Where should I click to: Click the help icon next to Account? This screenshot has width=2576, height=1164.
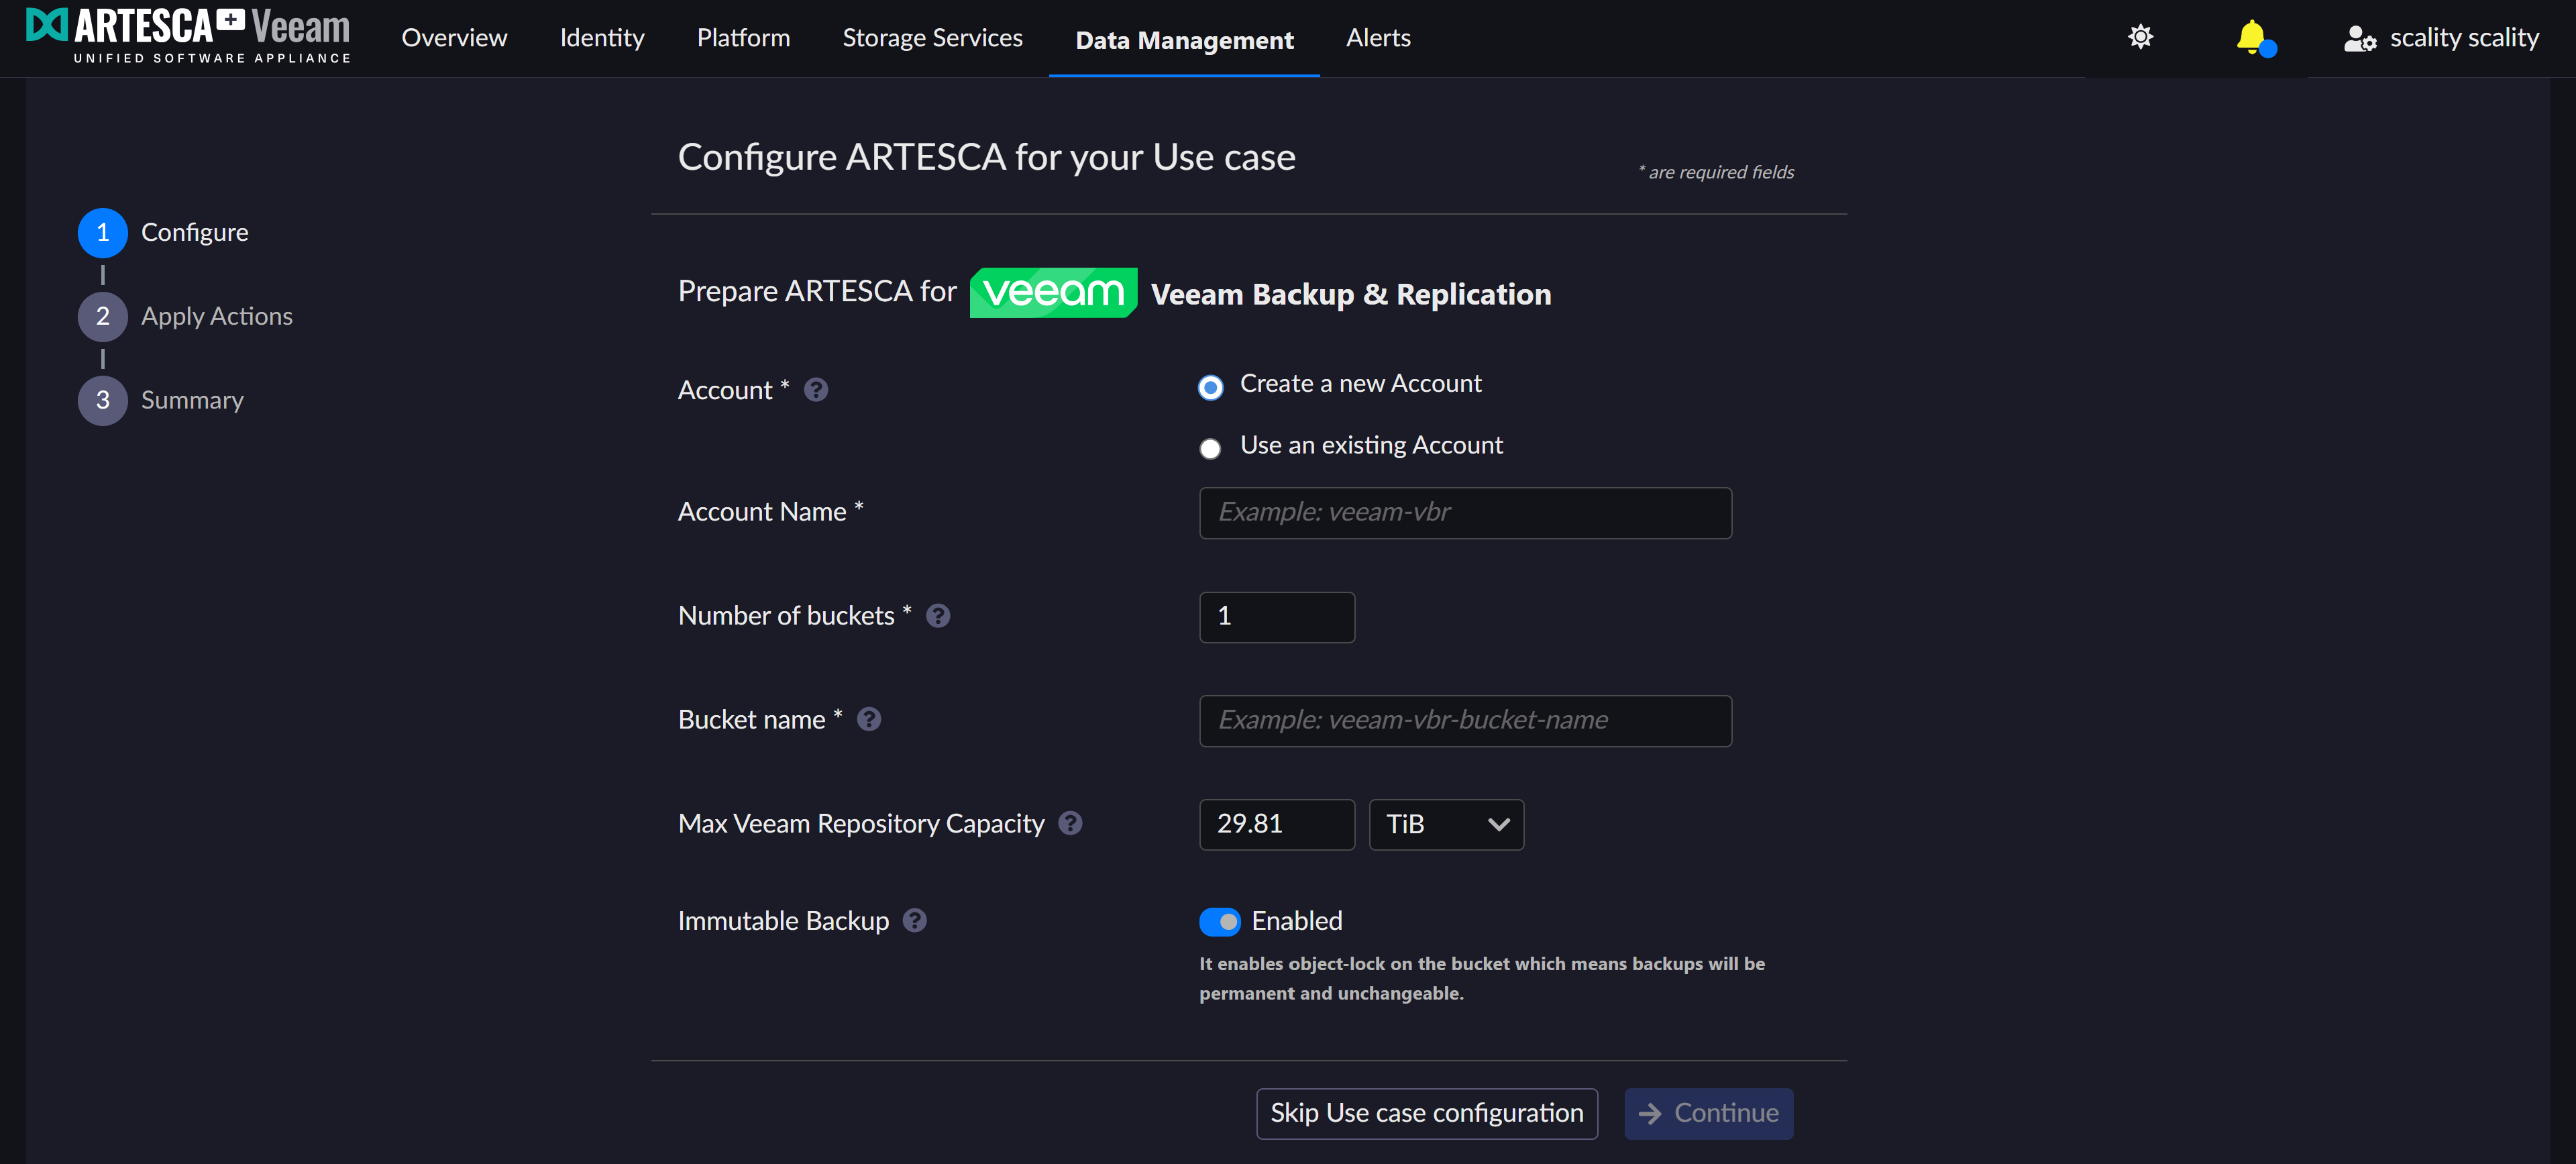pyautogui.click(x=815, y=390)
